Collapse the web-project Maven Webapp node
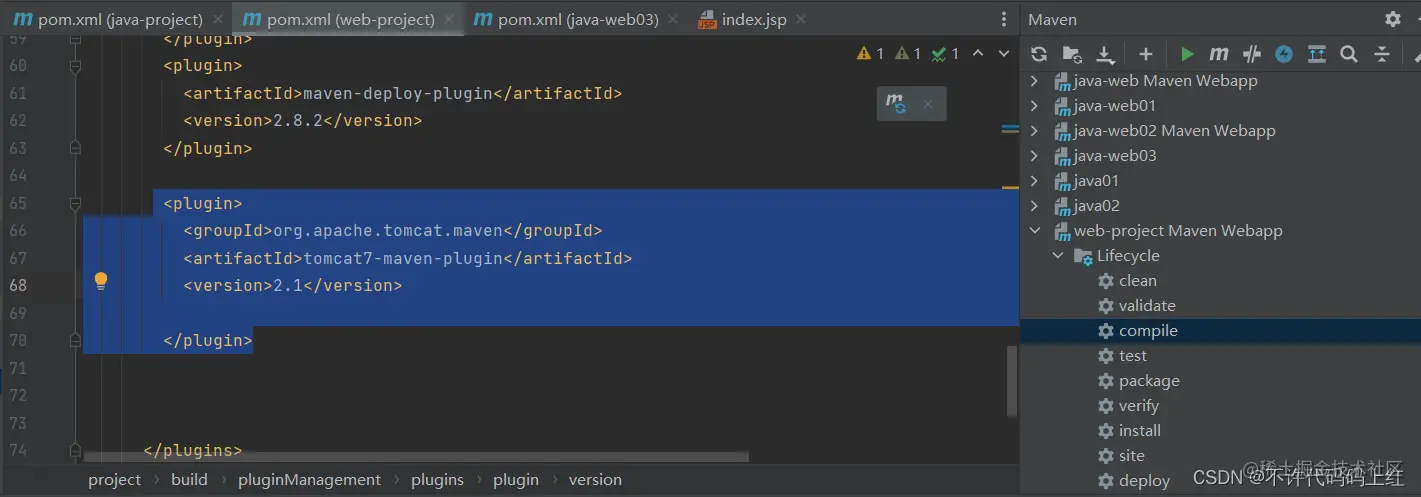Viewport: 1421px width, 497px height. click(x=1035, y=231)
